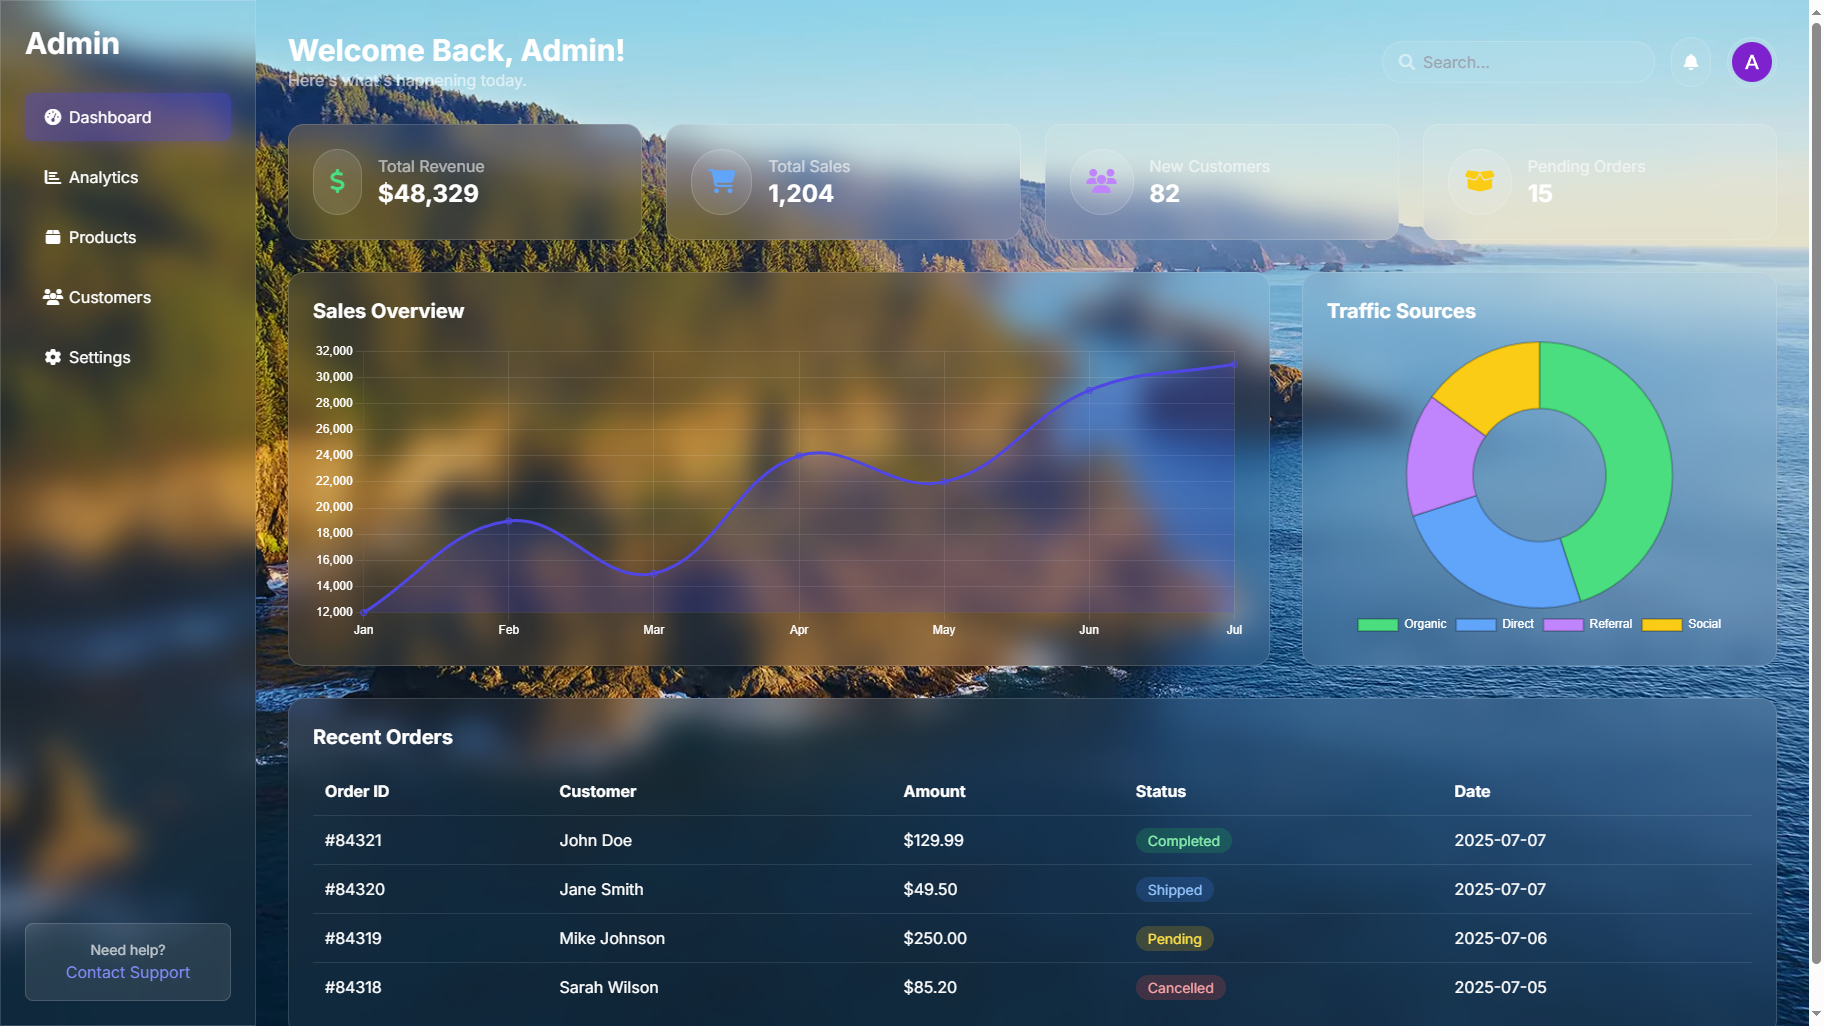
Task: Go to the Products page
Action: coord(102,237)
